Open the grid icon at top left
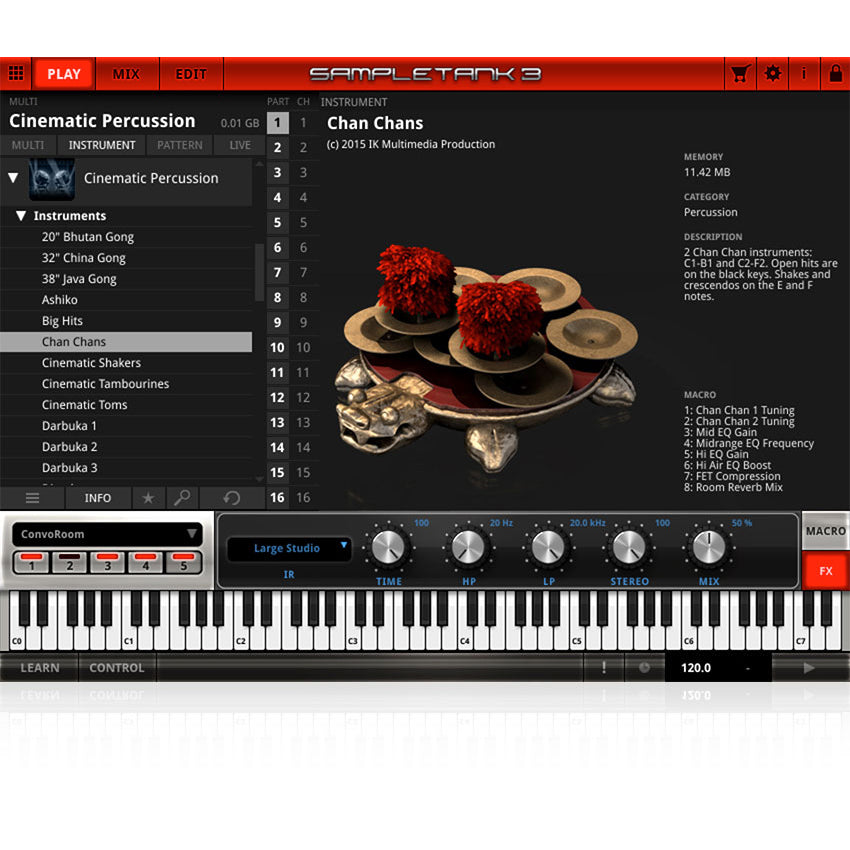The width and height of the screenshot is (850, 850). click(17, 73)
